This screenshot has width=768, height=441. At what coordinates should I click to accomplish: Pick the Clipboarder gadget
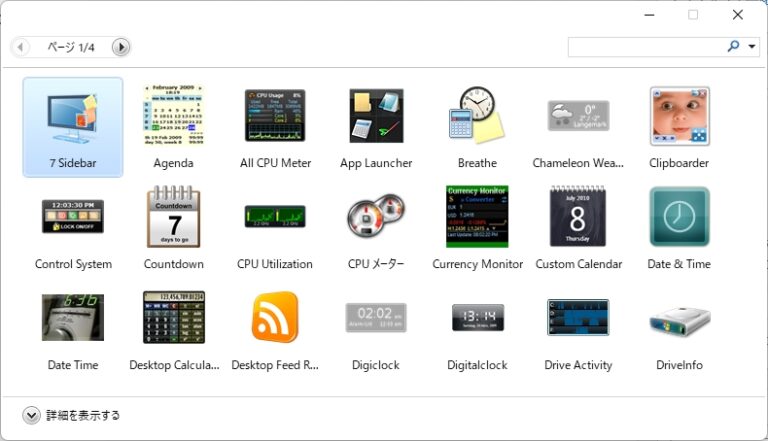tap(679, 116)
